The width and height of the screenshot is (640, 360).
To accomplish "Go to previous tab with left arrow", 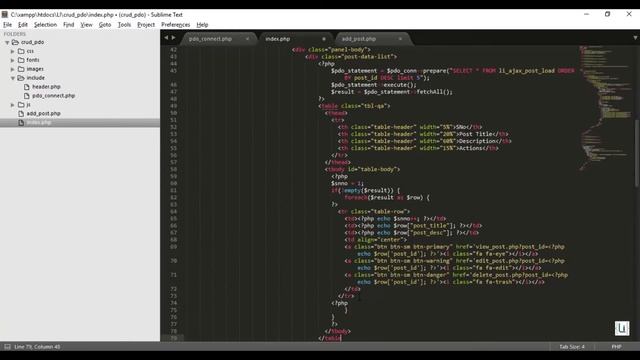I will click(166, 38).
